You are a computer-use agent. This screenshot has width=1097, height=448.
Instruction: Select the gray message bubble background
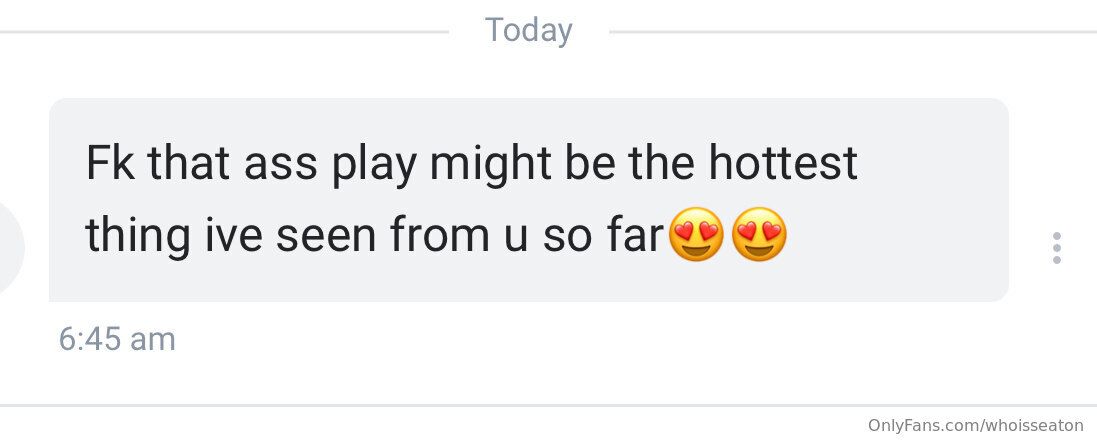point(529,200)
